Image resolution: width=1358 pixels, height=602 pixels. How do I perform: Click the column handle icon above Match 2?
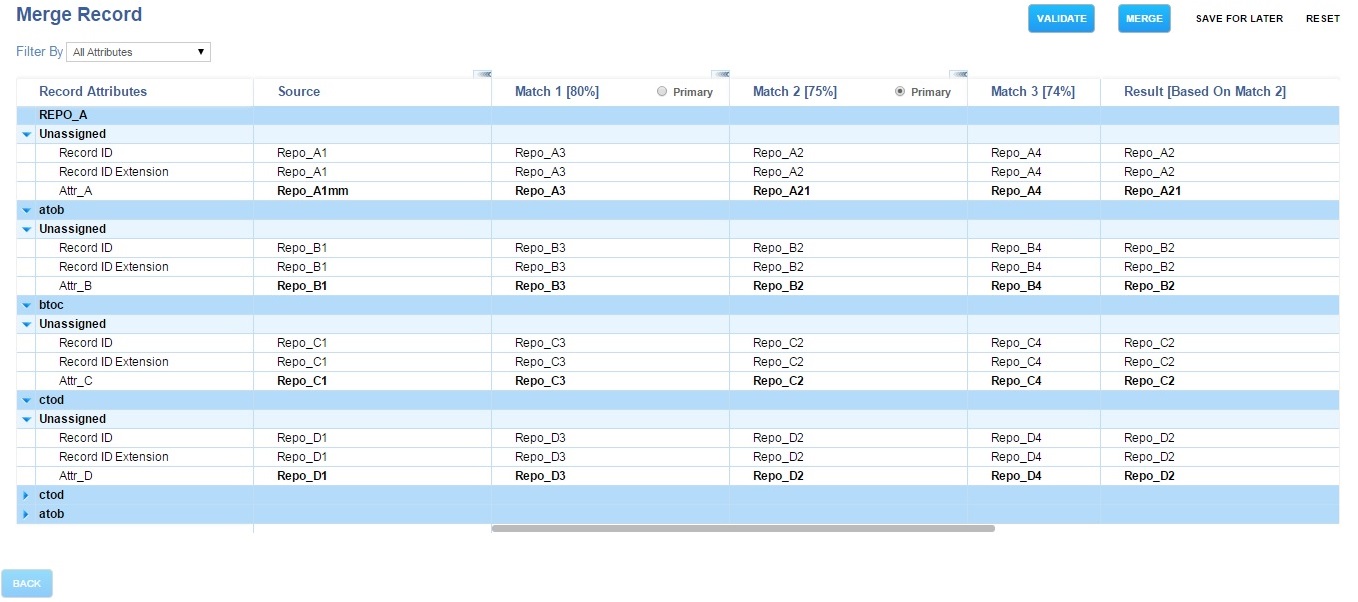tap(958, 73)
